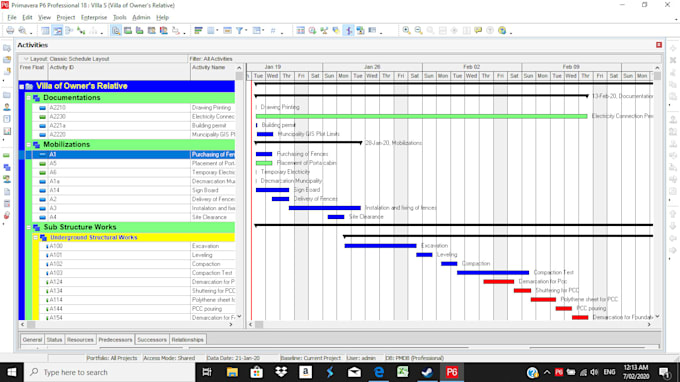
Task: Collapse the Documentations WBS group
Action: 29,98
